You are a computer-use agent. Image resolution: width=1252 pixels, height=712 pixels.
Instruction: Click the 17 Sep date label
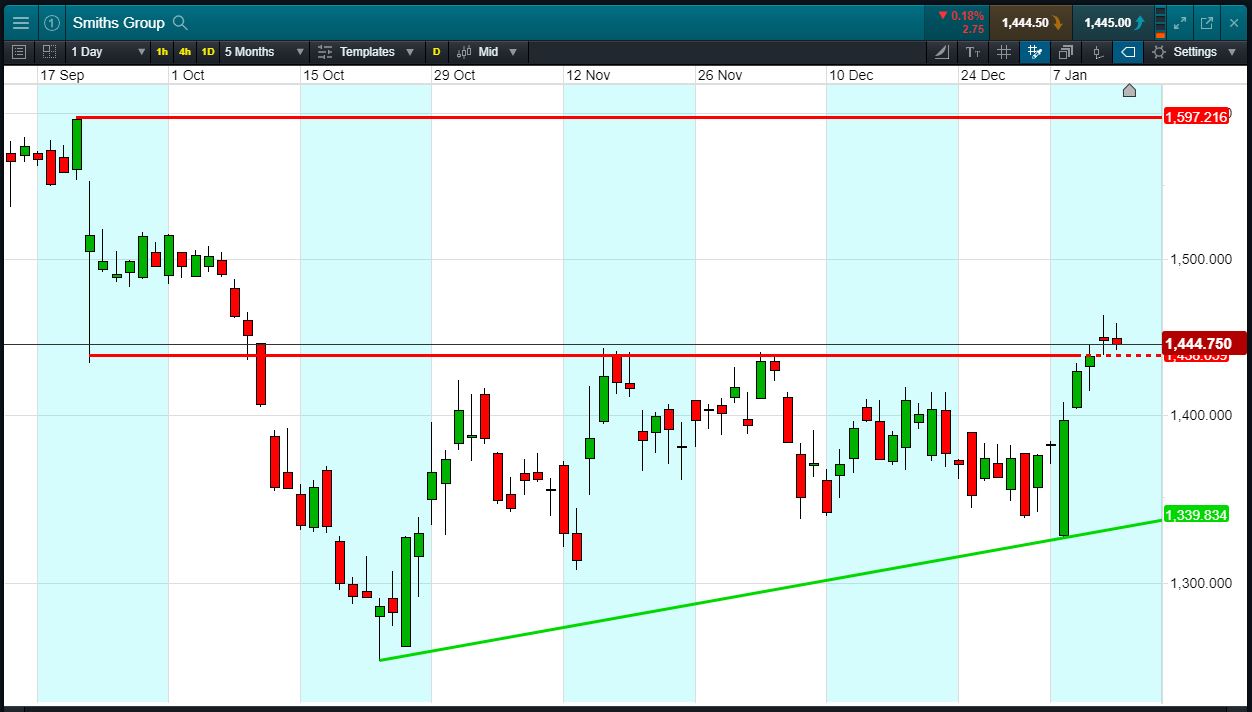click(x=62, y=75)
